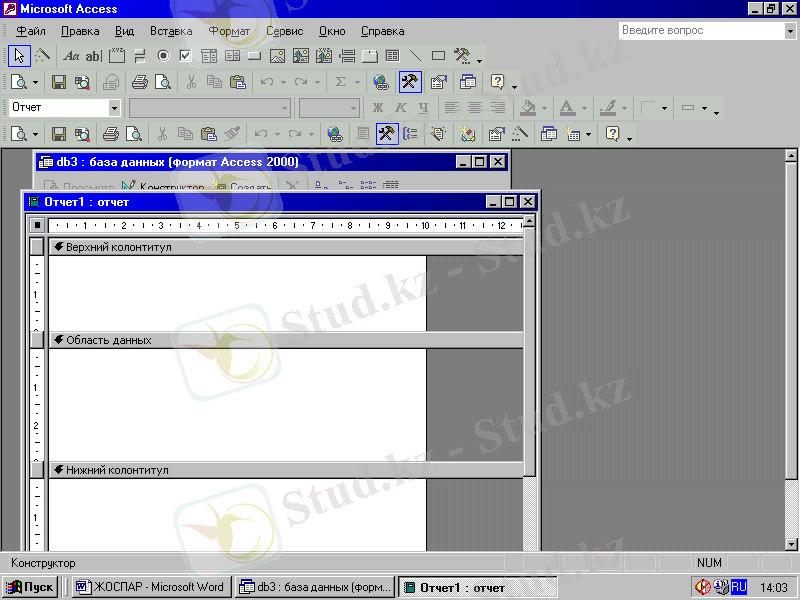The width and height of the screenshot is (800, 600).
Task: Open the New Object dropdown arrow
Action: point(588,133)
